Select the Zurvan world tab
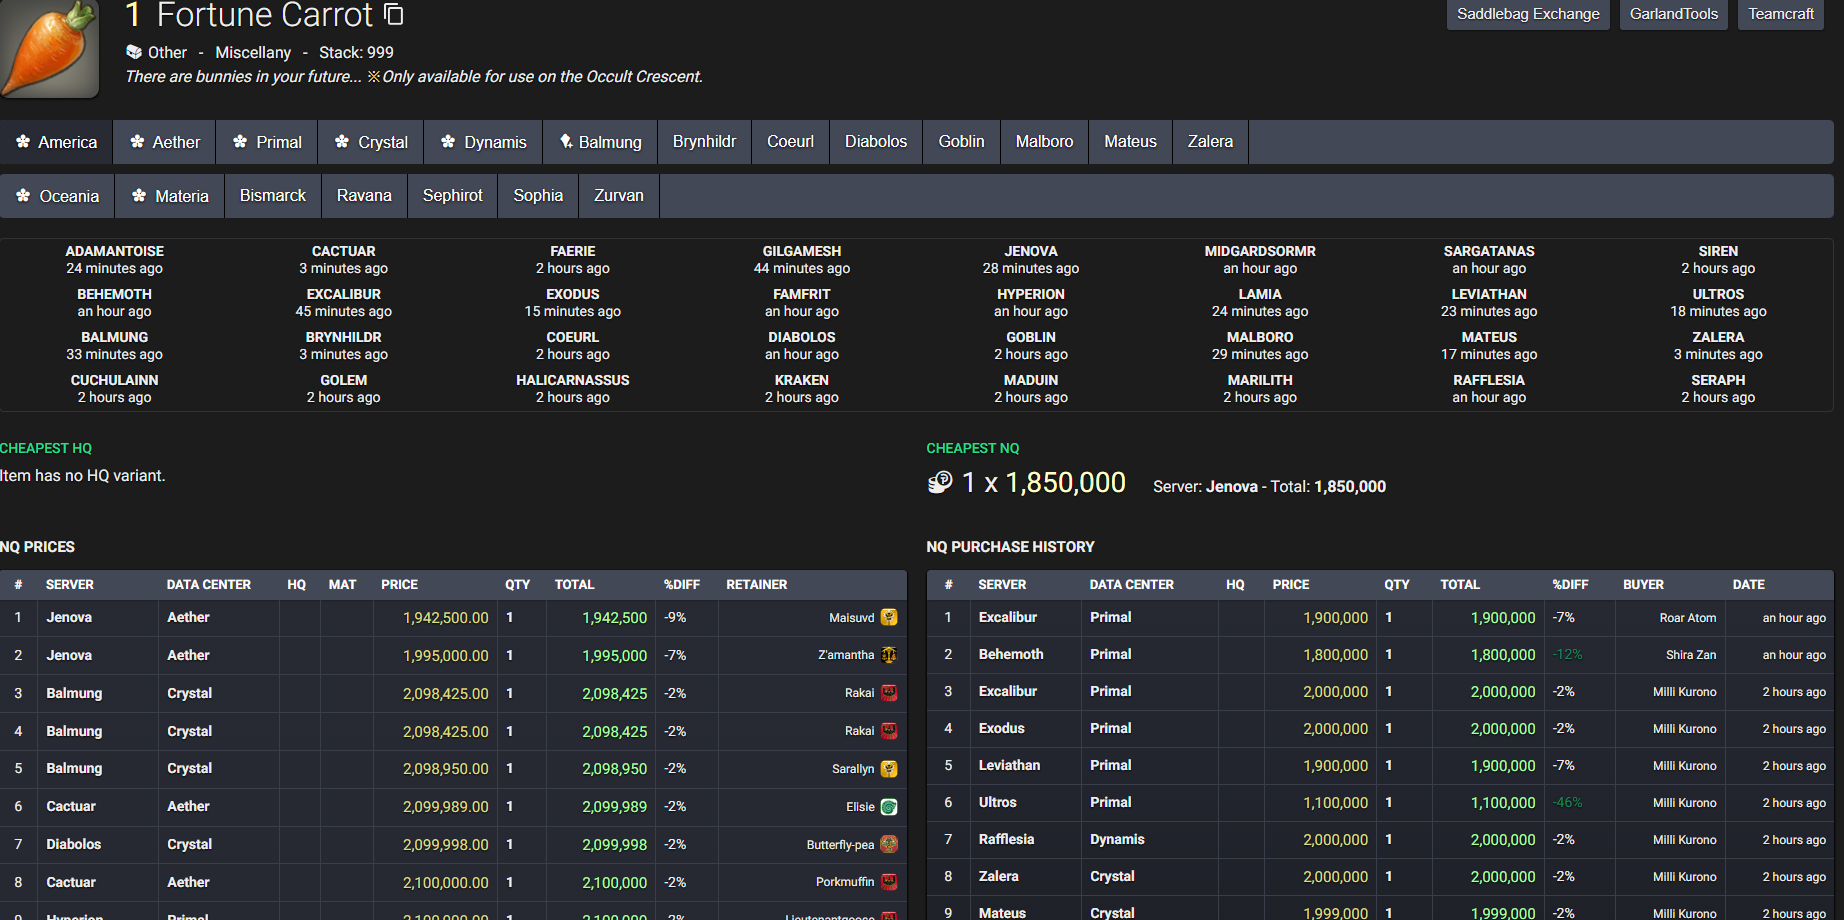The width and height of the screenshot is (1844, 920). 619,196
